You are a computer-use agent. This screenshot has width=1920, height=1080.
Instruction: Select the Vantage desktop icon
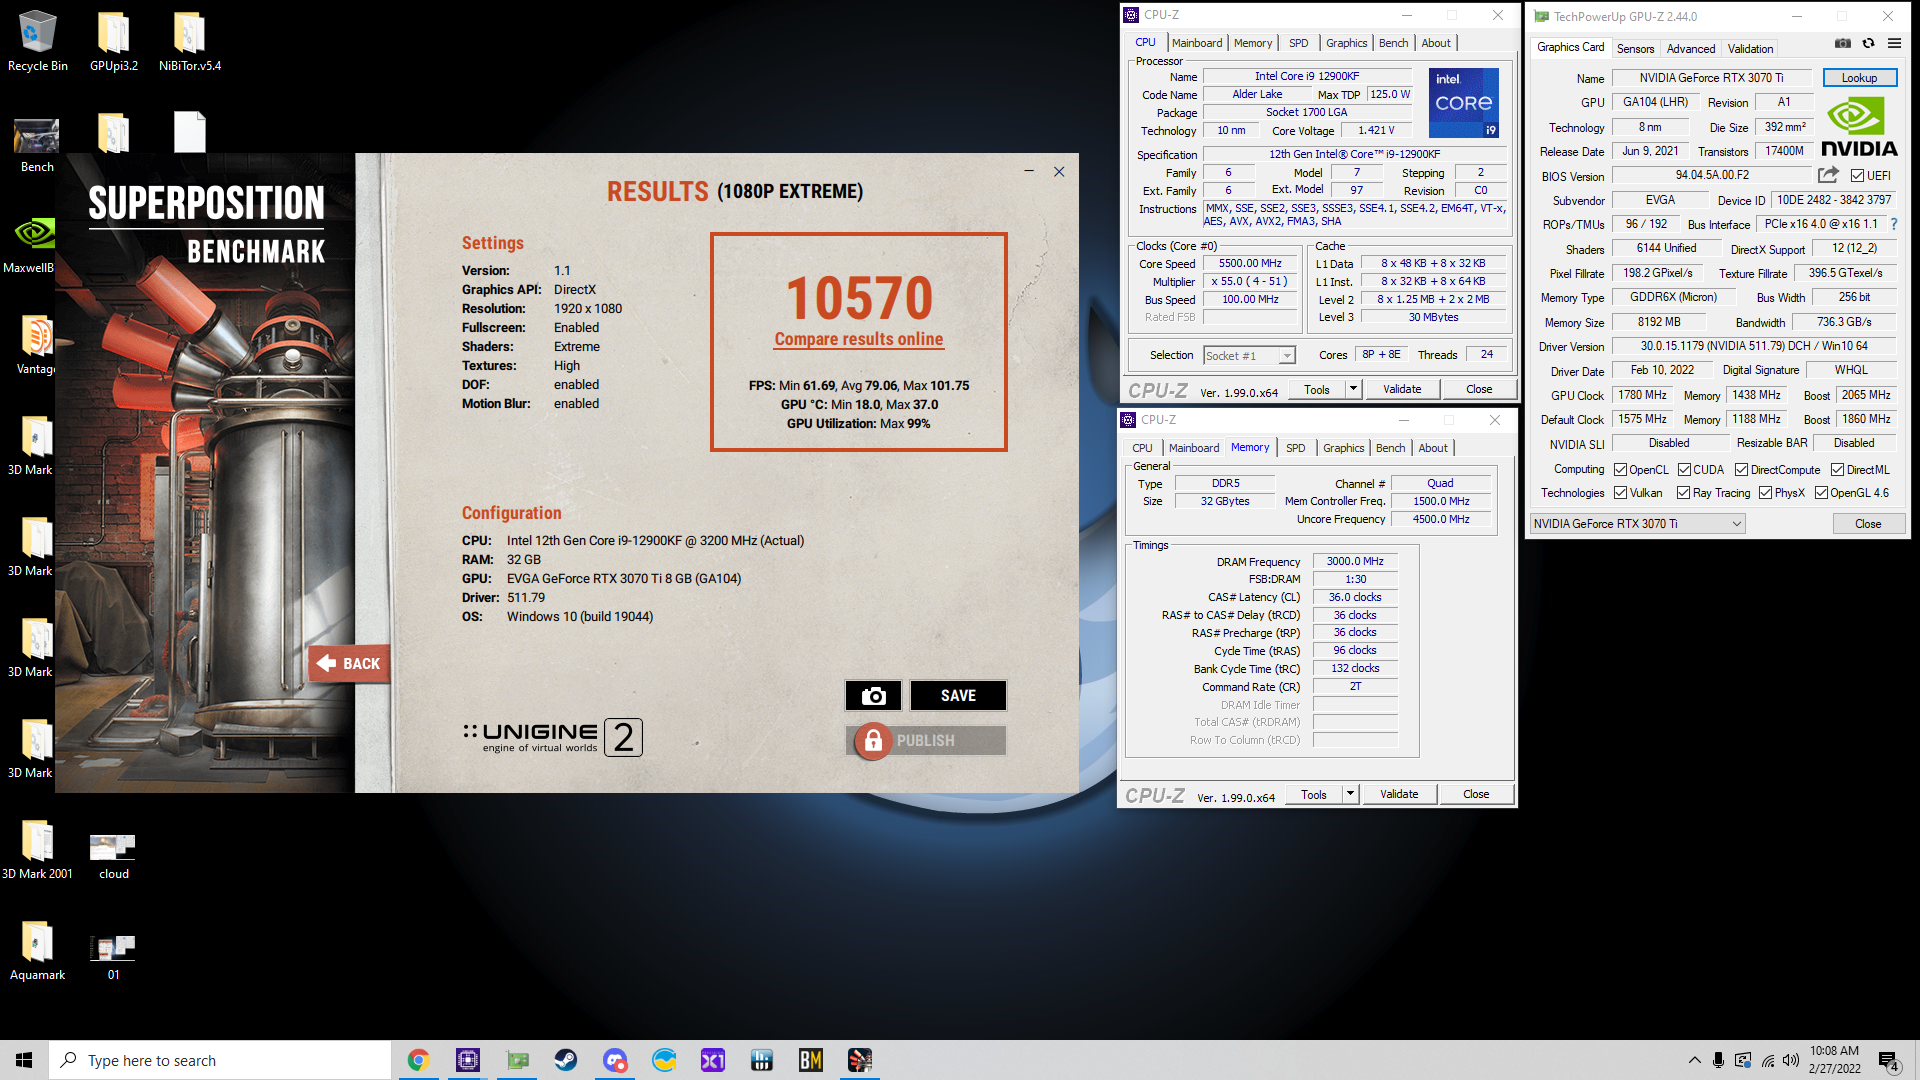[36, 346]
